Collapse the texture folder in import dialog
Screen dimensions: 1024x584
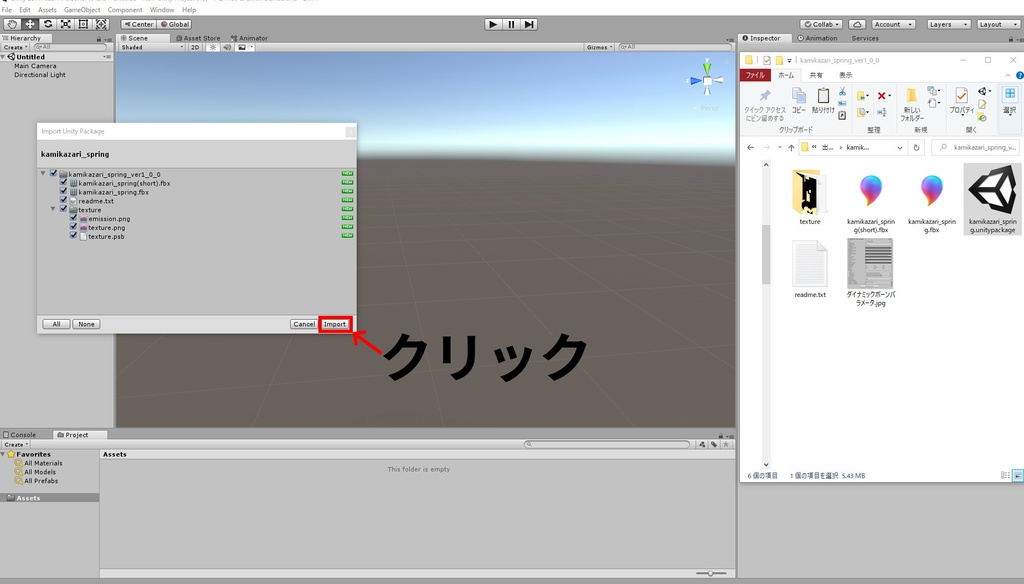52,209
